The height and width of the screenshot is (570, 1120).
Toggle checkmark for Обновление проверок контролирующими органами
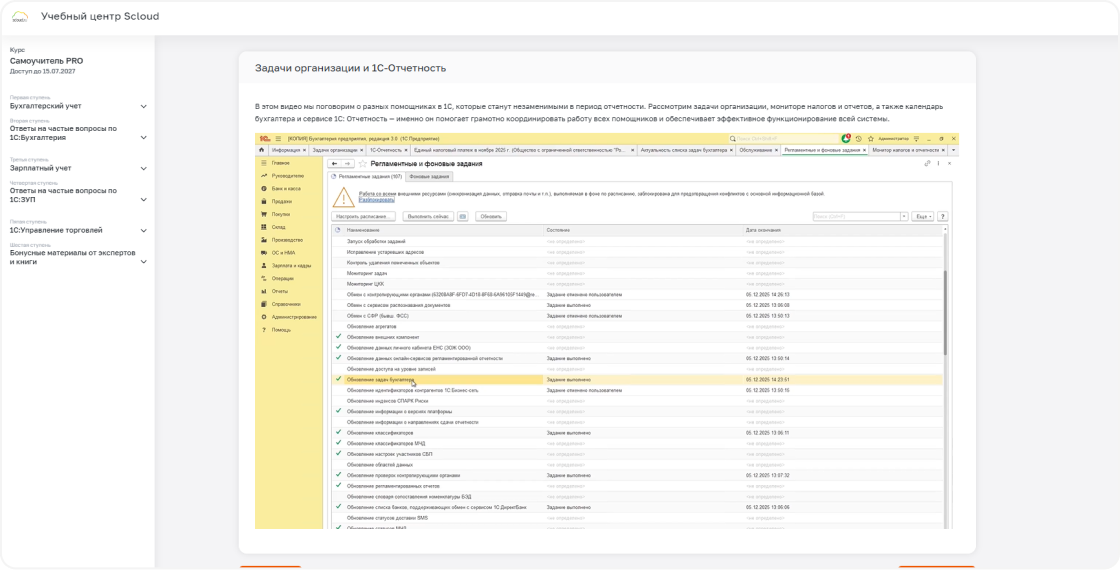pyautogui.click(x=339, y=475)
